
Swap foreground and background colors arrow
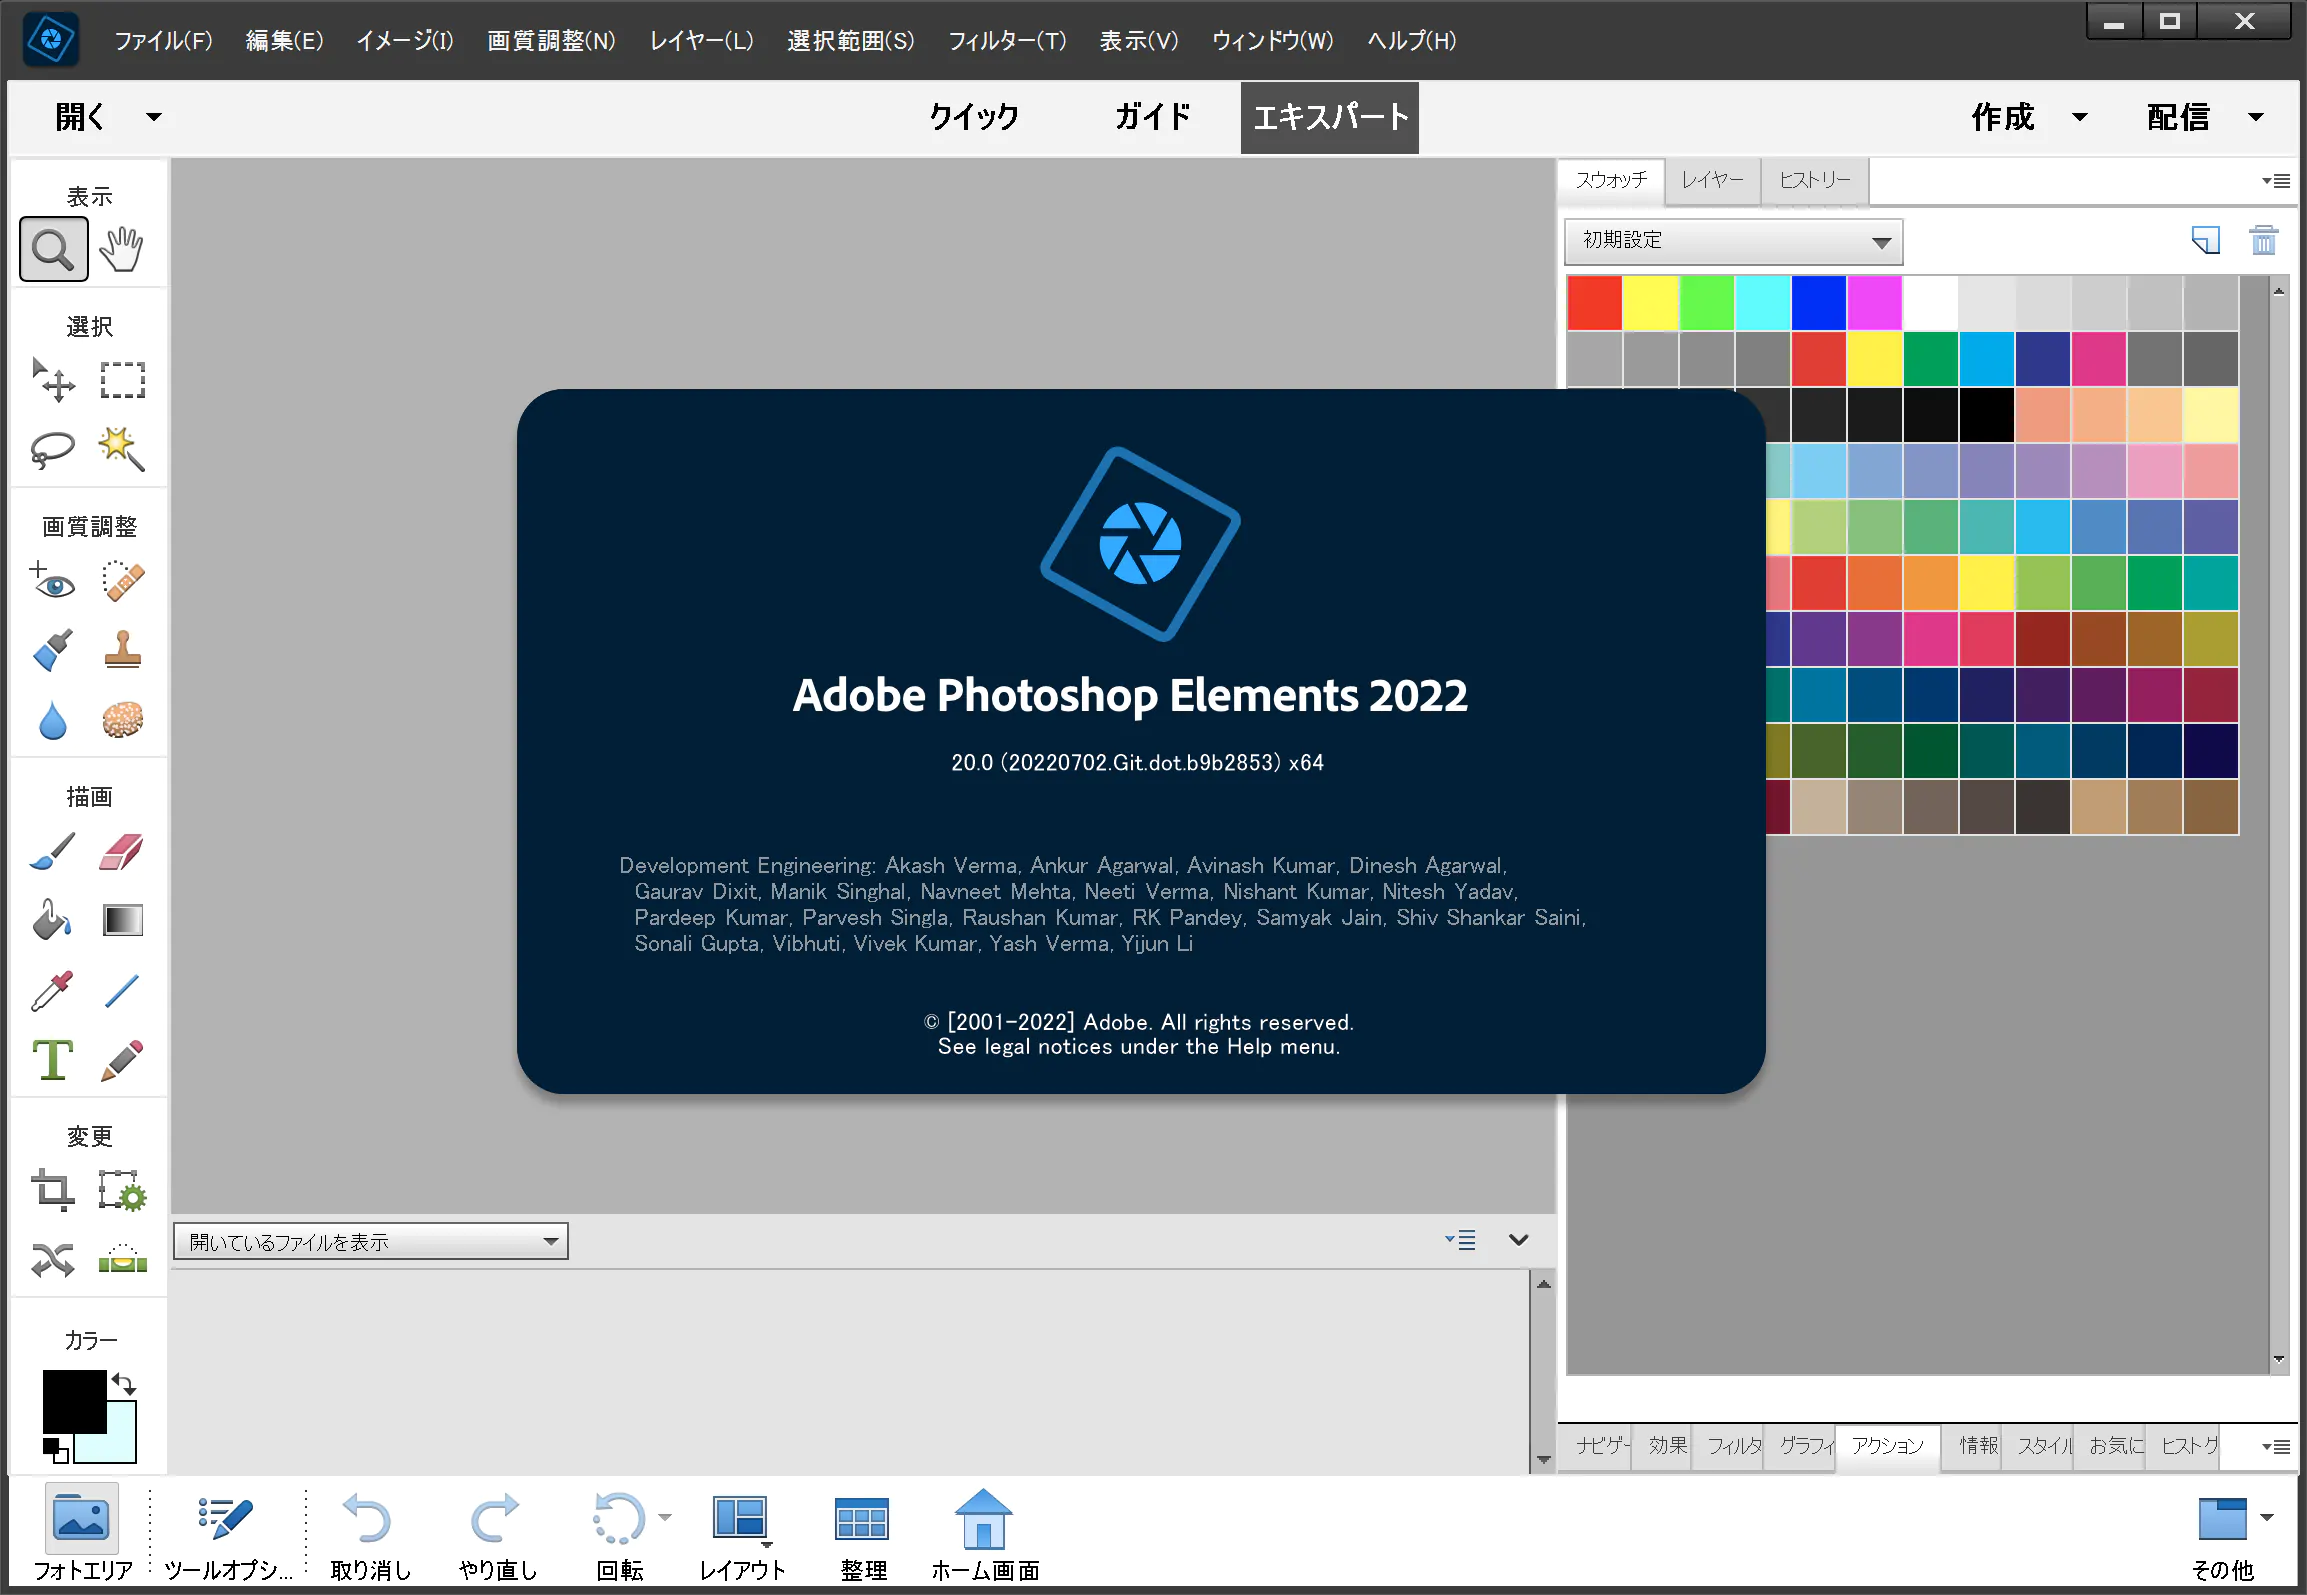(125, 1384)
